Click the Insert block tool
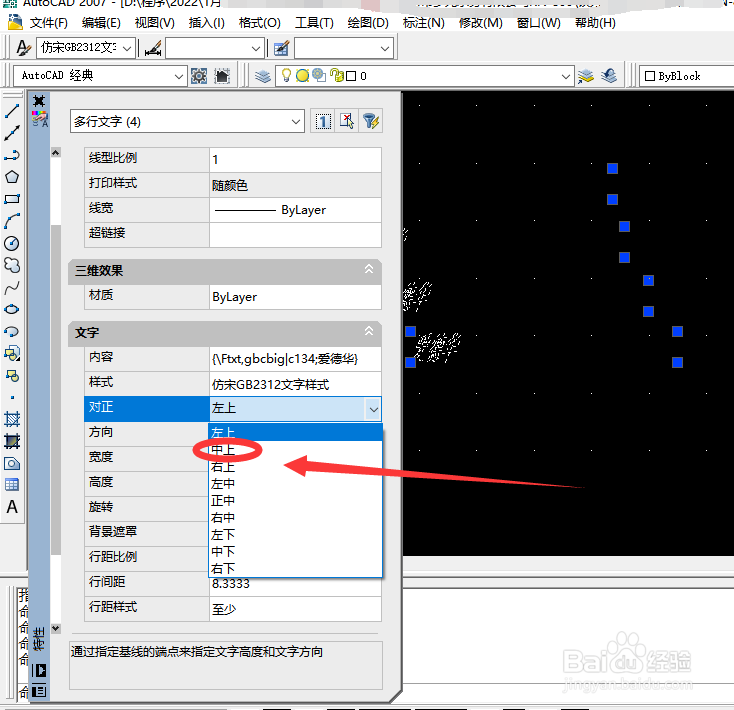 coord(12,353)
